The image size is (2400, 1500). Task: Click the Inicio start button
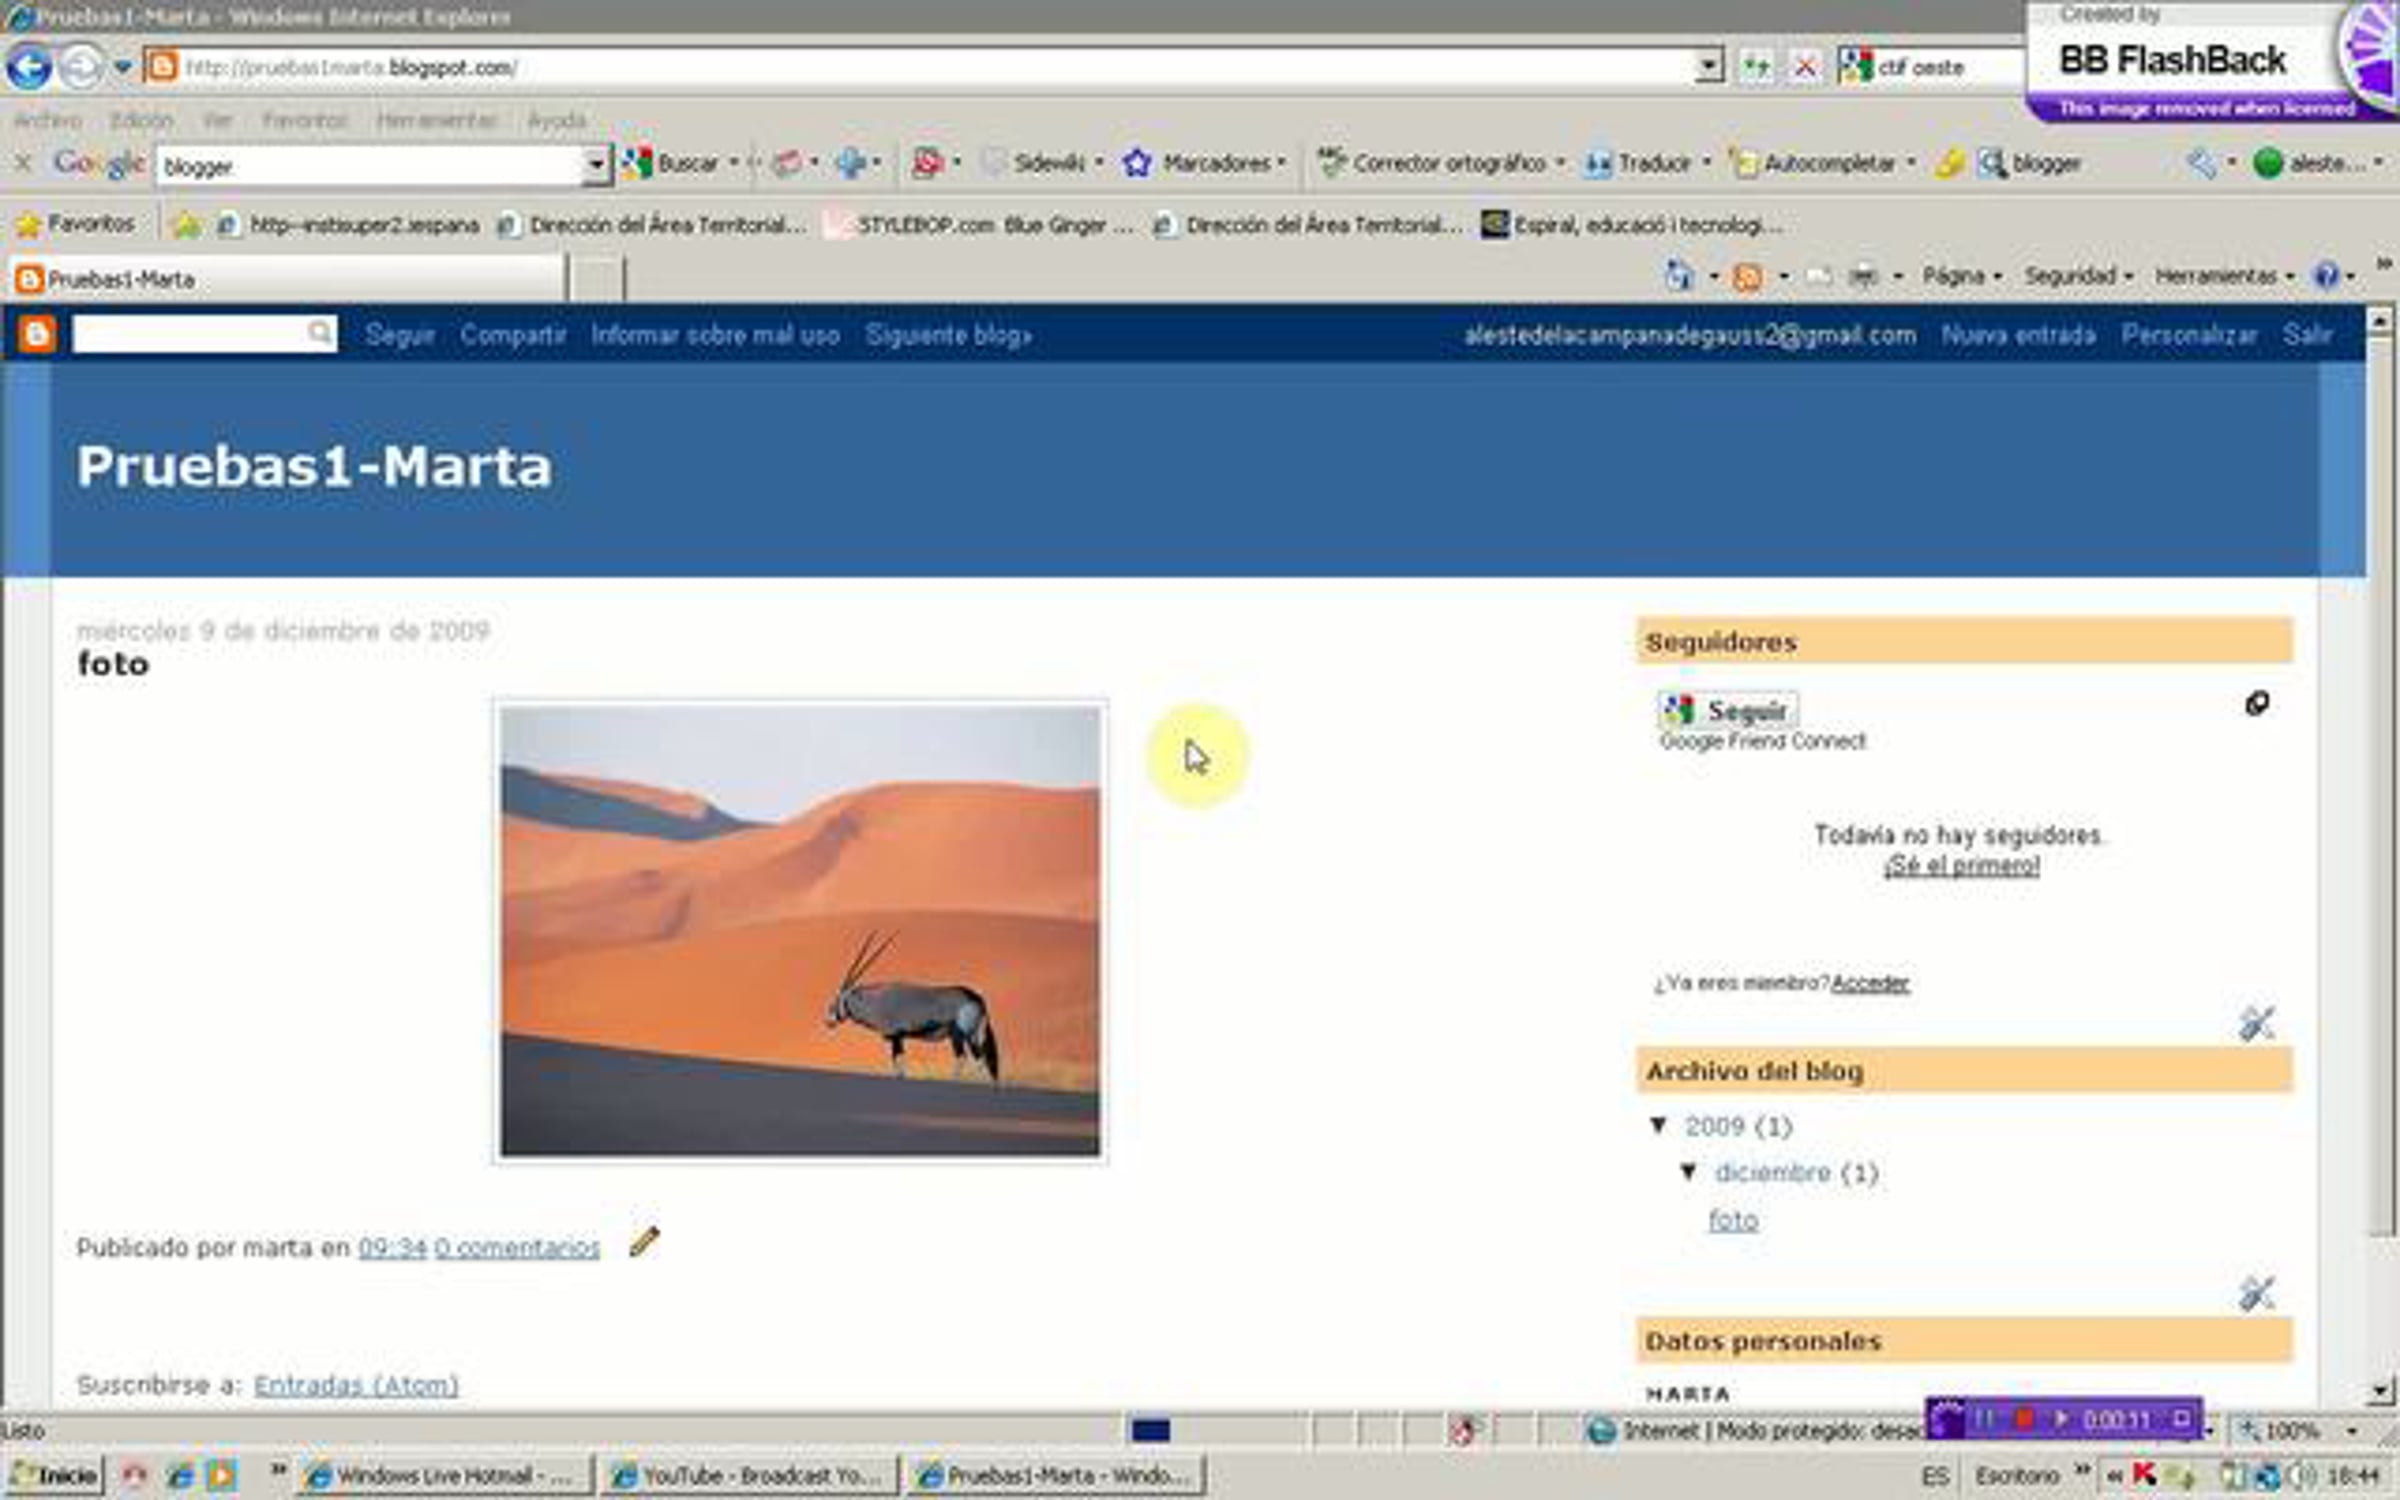click(54, 1475)
